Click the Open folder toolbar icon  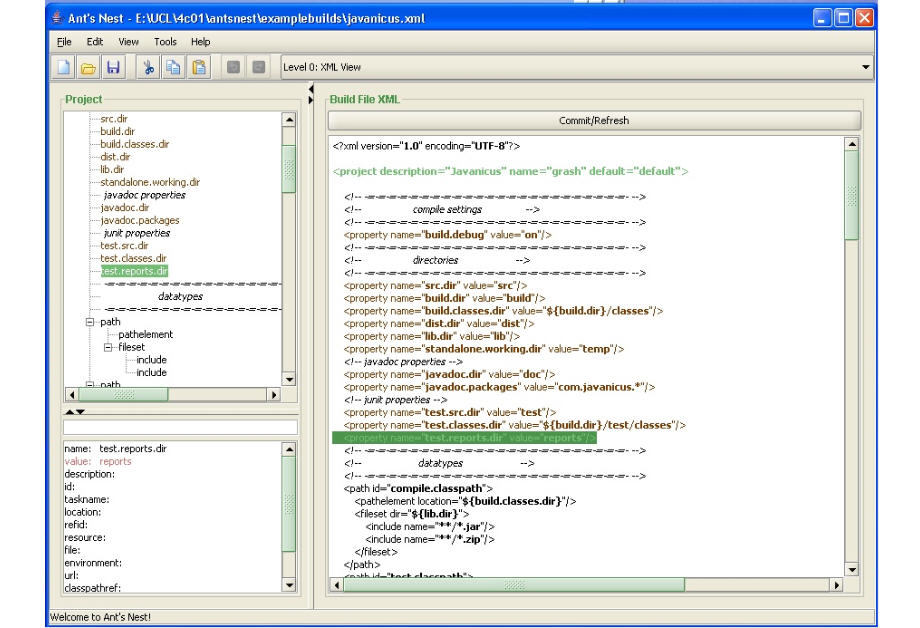click(87, 67)
